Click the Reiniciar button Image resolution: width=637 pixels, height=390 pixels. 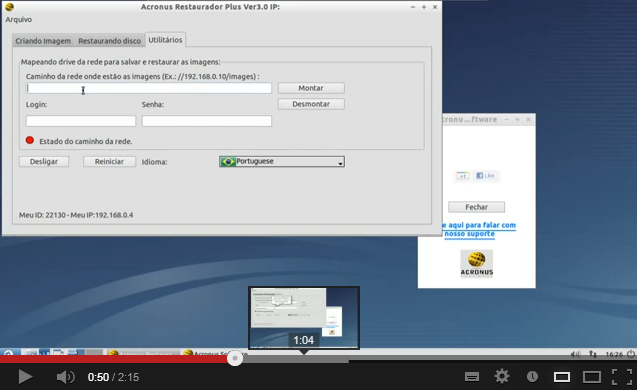pyautogui.click(x=109, y=162)
